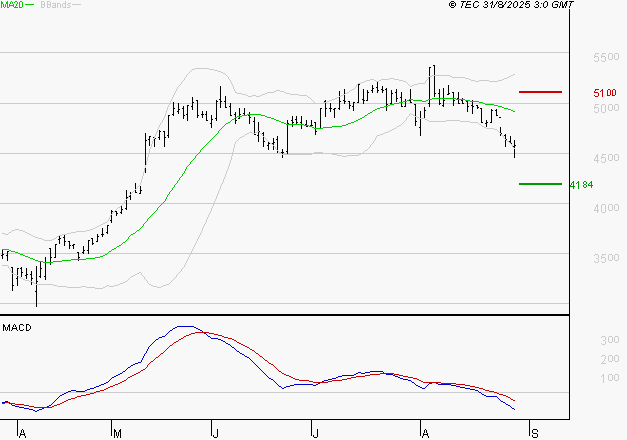Click the red 5100 resistance line
The width and height of the screenshot is (627, 440).
[540, 92]
